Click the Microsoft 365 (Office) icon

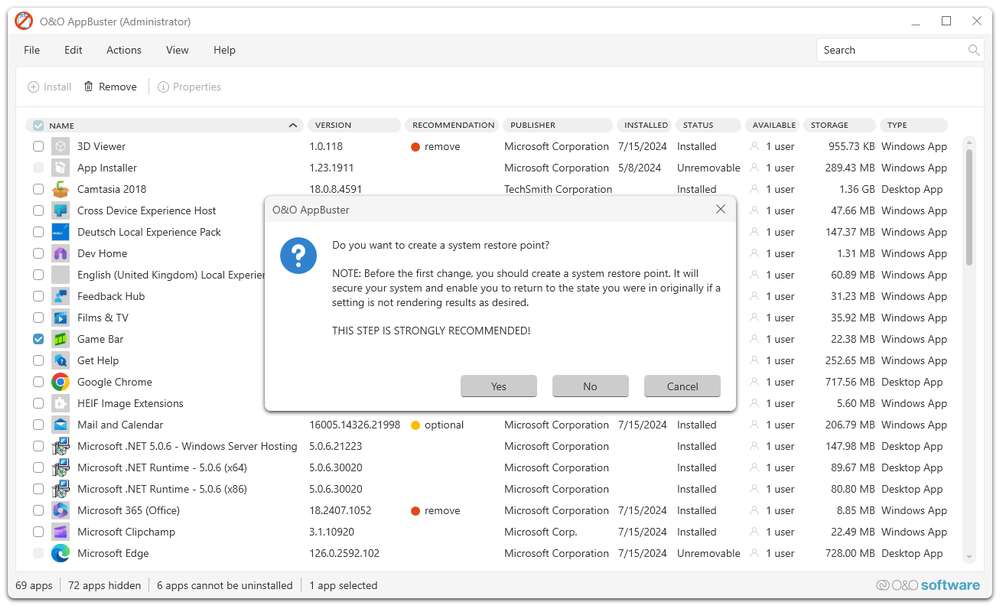[x=60, y=510]
